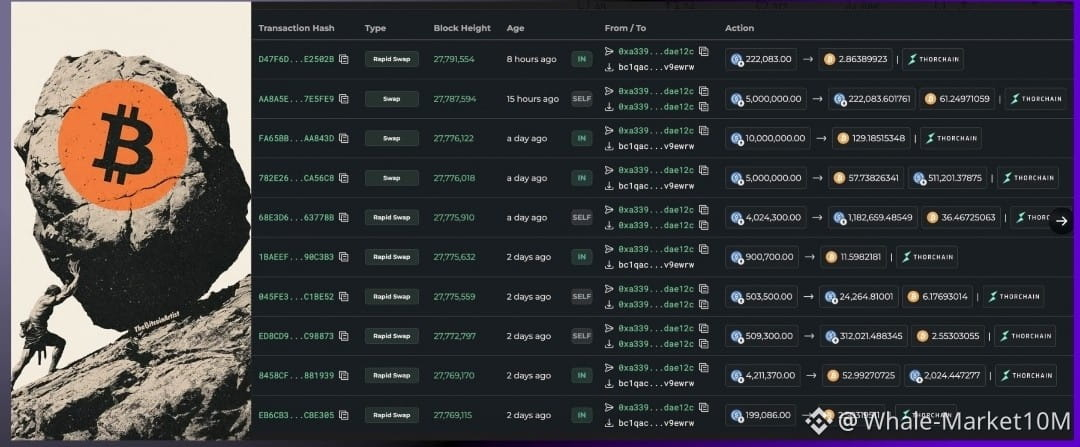
Task: Click the Type column header
Action: click(x=375, y=28)
